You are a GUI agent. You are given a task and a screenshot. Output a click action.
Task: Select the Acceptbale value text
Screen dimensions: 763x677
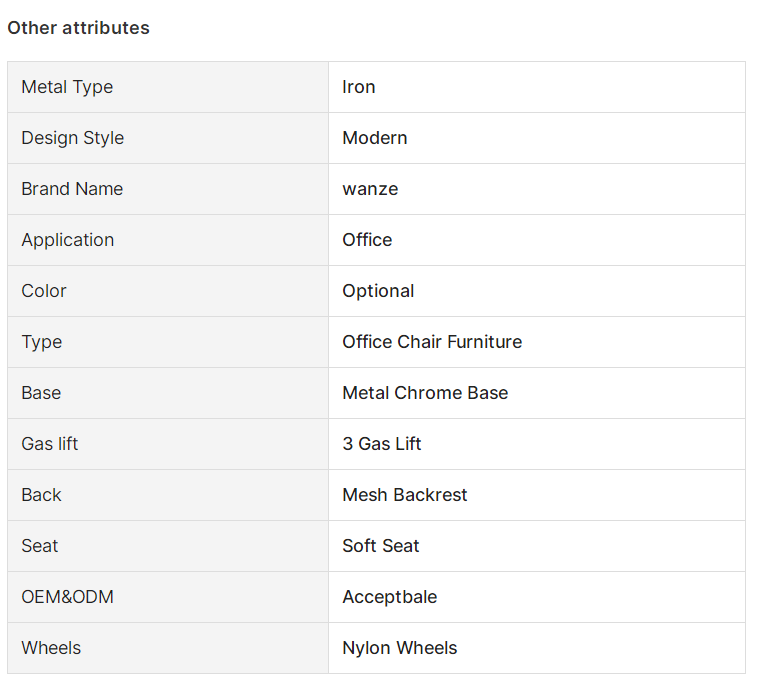click(x=390, y=597)
